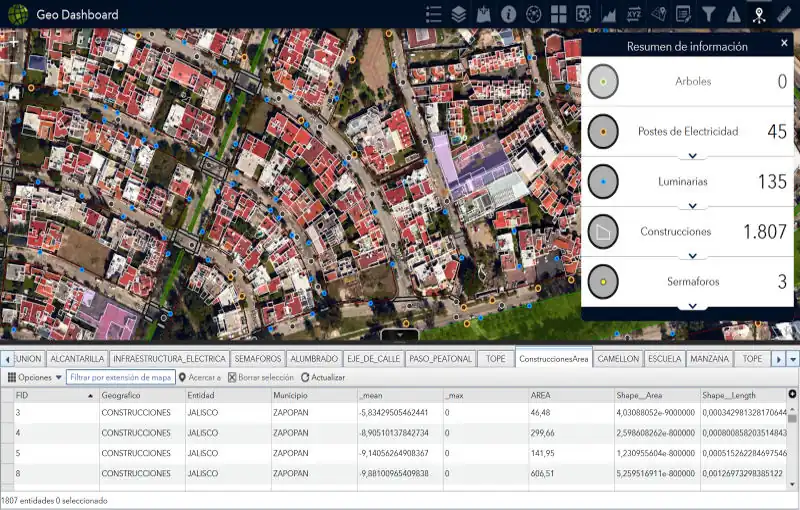Open the four-squares basemap gallery icon

[x=559, y=14]
